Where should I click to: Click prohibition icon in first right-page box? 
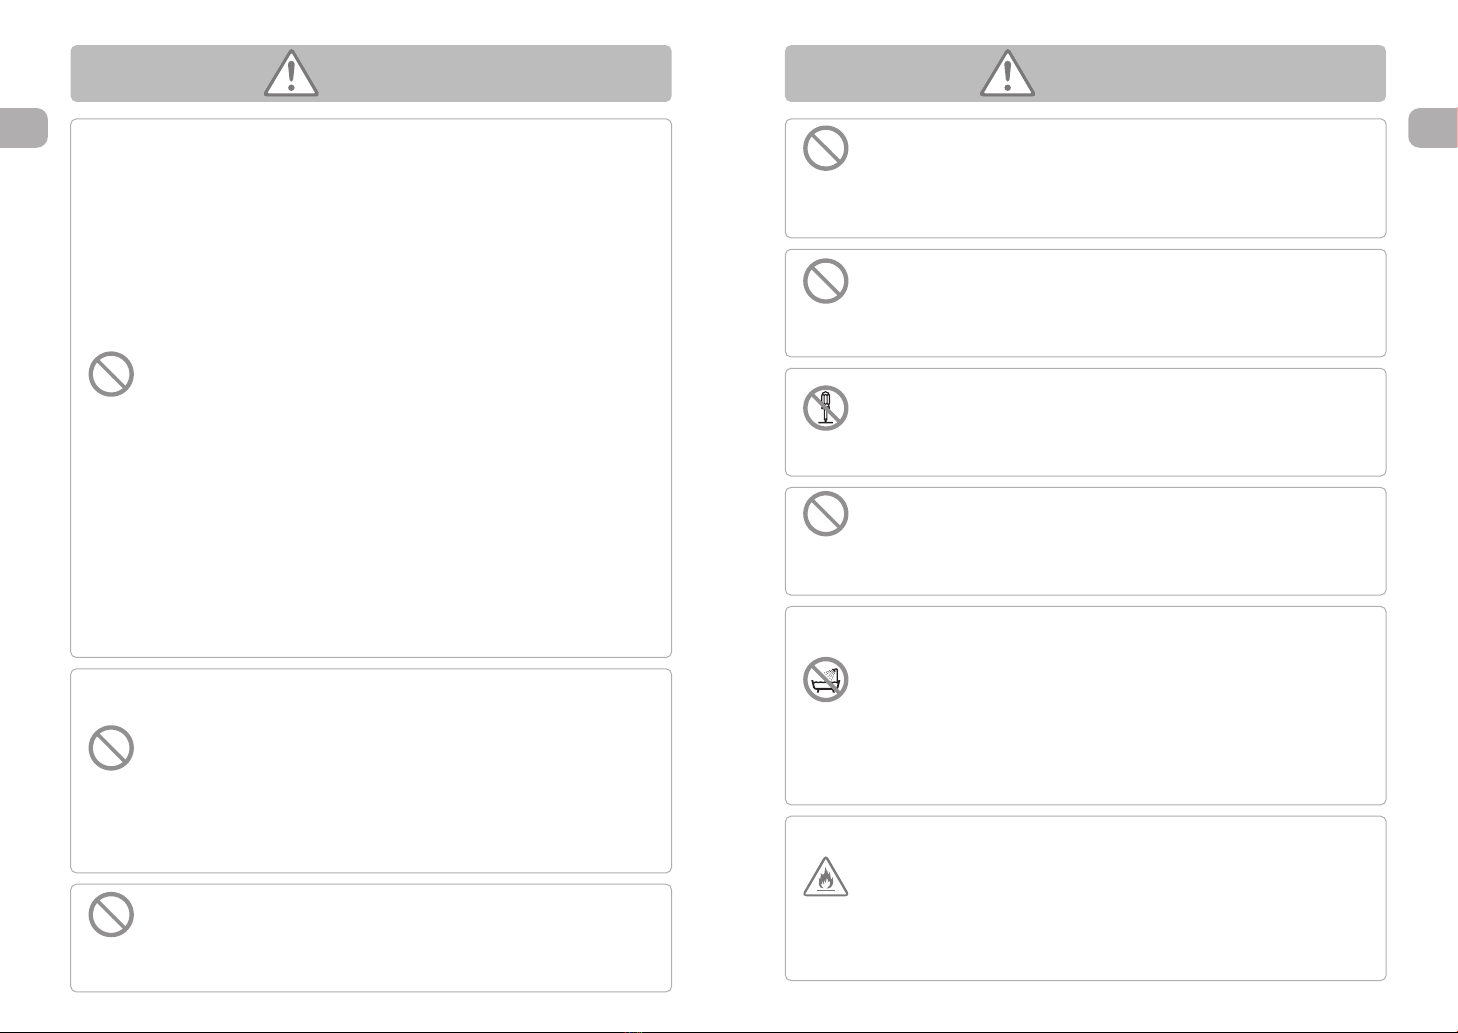tap(825, 148)
